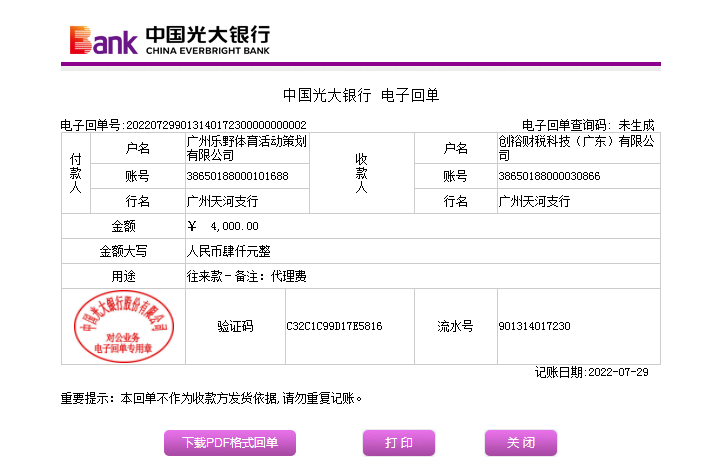Viewport: 712px width, 470px height.
Task: Click the 验证码 label cell
Action: [x=235, y=326]
